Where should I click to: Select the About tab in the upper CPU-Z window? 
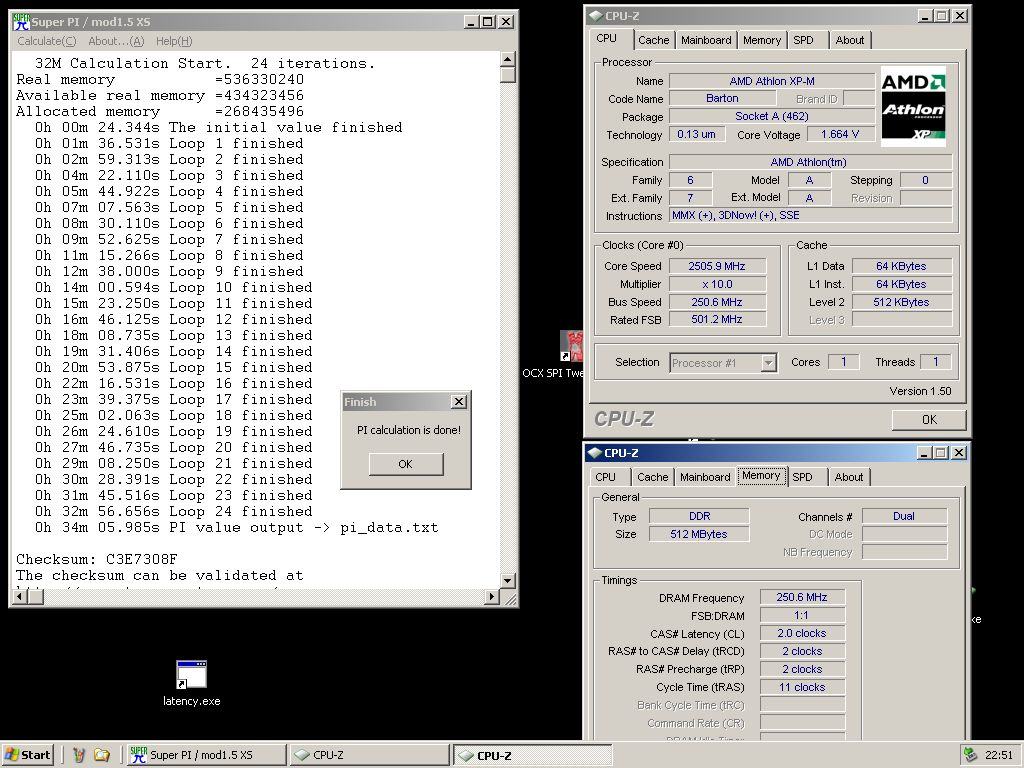[x=850, y=40]
